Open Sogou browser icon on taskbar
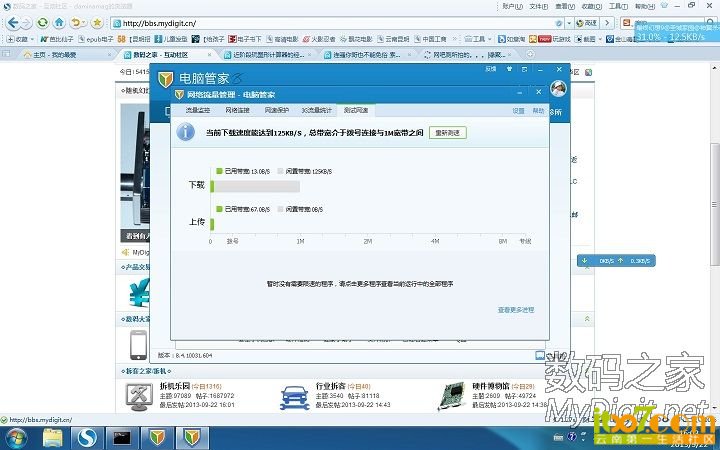The image size is (720, 450). (x=87, y=438)
